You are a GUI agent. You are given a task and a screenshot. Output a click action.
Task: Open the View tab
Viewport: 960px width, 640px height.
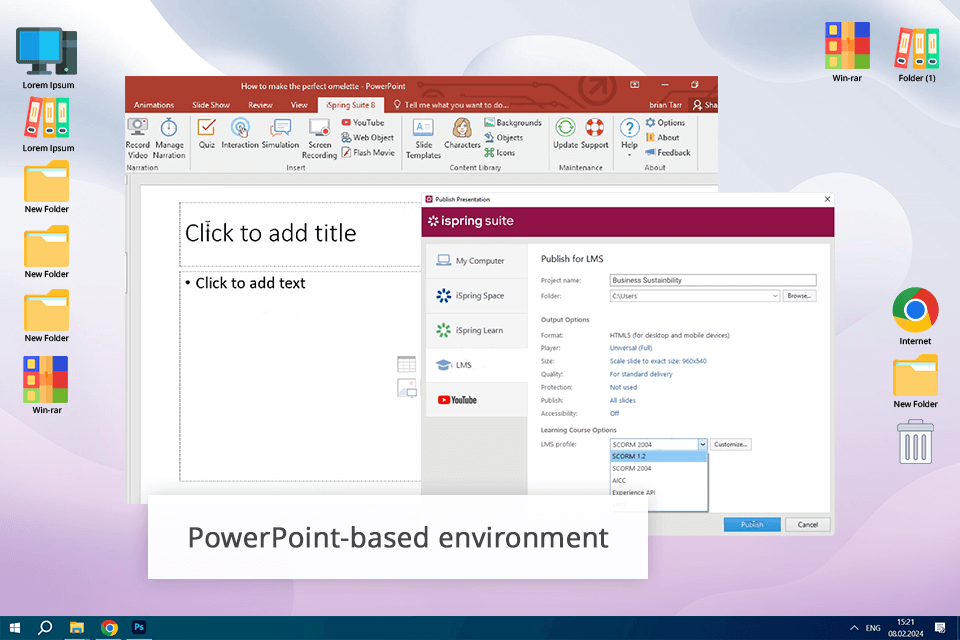pyautogui.click(x=299, y=105)
